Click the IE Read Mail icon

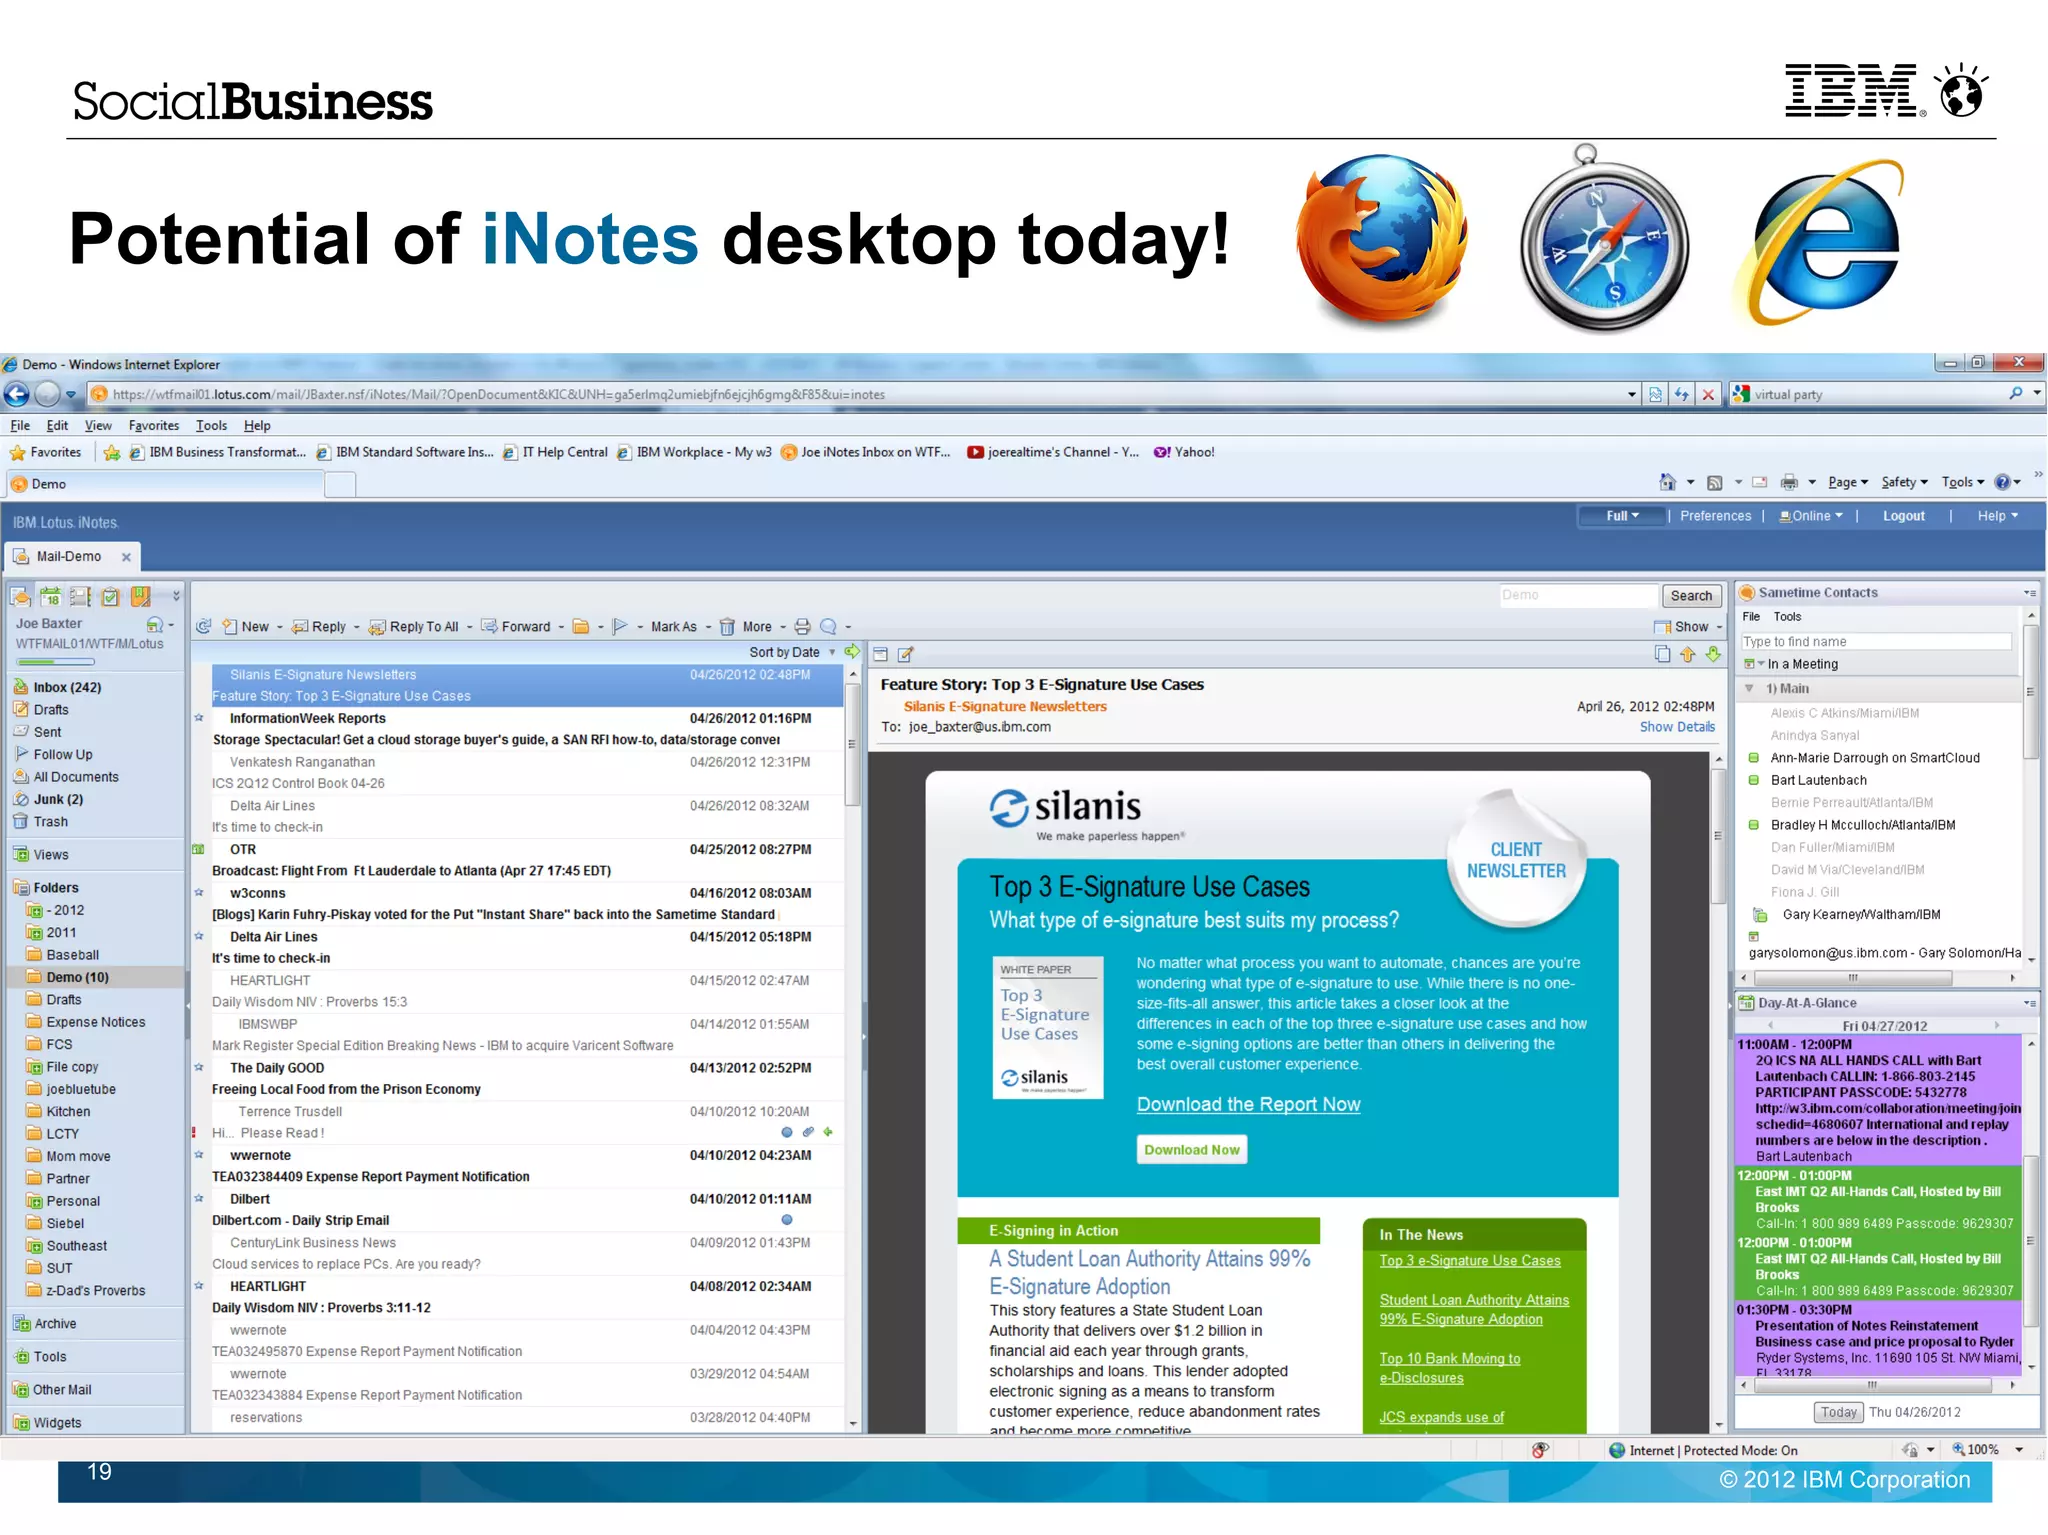click(1760, 482)
